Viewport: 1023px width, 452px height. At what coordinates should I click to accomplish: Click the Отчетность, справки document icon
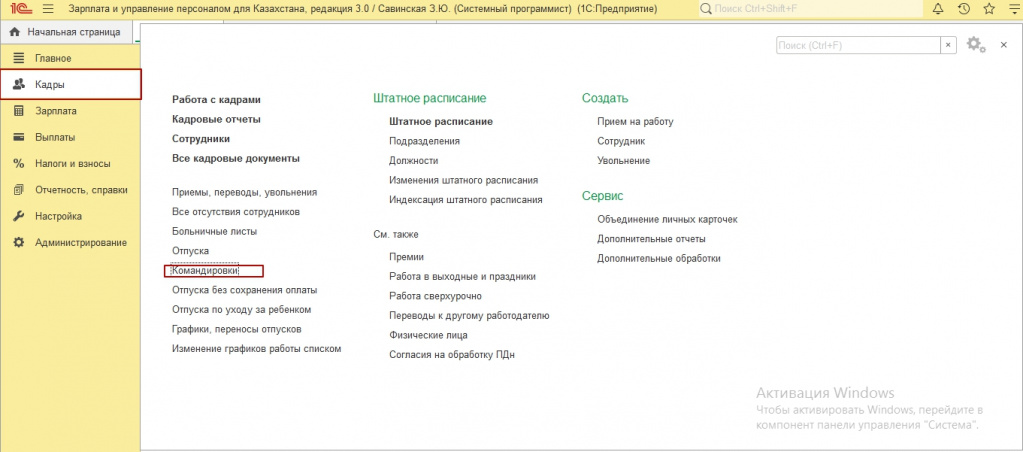19,190
